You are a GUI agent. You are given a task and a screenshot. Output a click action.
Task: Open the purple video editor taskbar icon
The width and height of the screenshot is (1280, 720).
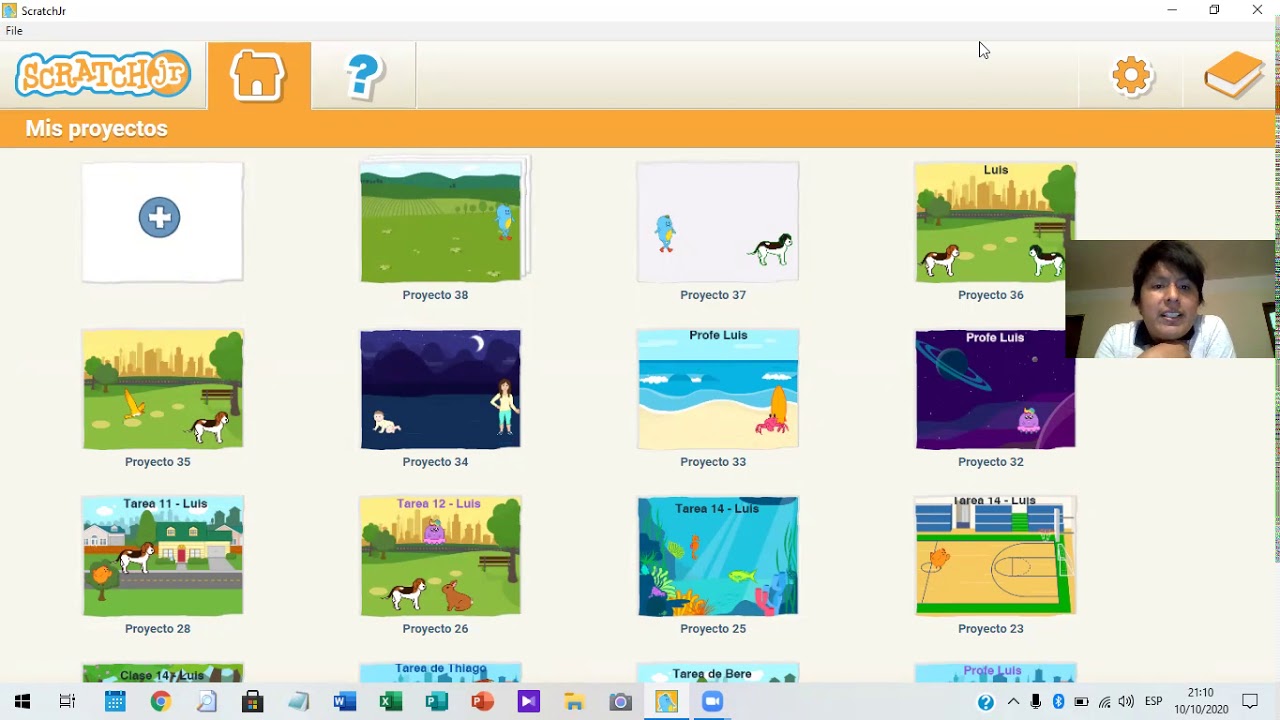click(x=528, y=702)
